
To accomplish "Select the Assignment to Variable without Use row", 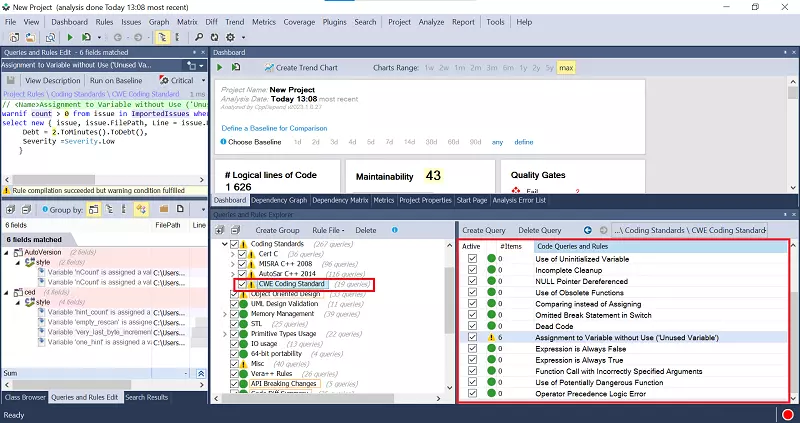I will [x=623, y=337].
